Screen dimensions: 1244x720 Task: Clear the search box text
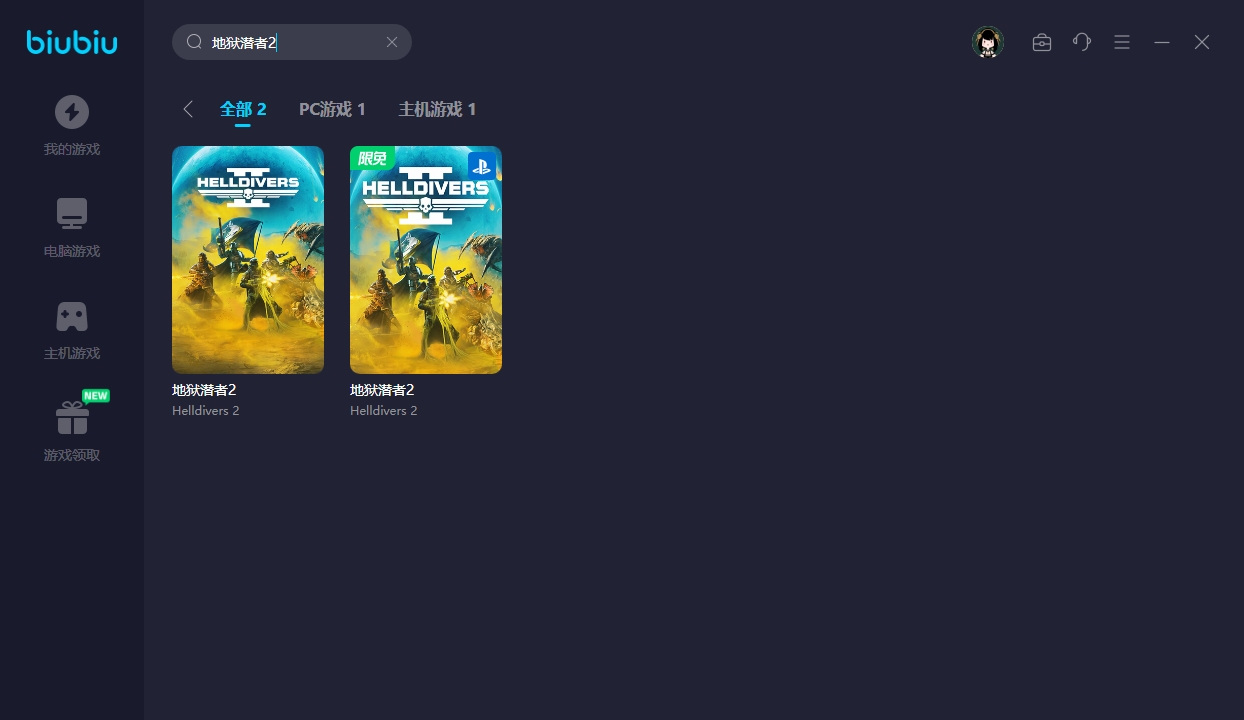click(x=392, y=42)
